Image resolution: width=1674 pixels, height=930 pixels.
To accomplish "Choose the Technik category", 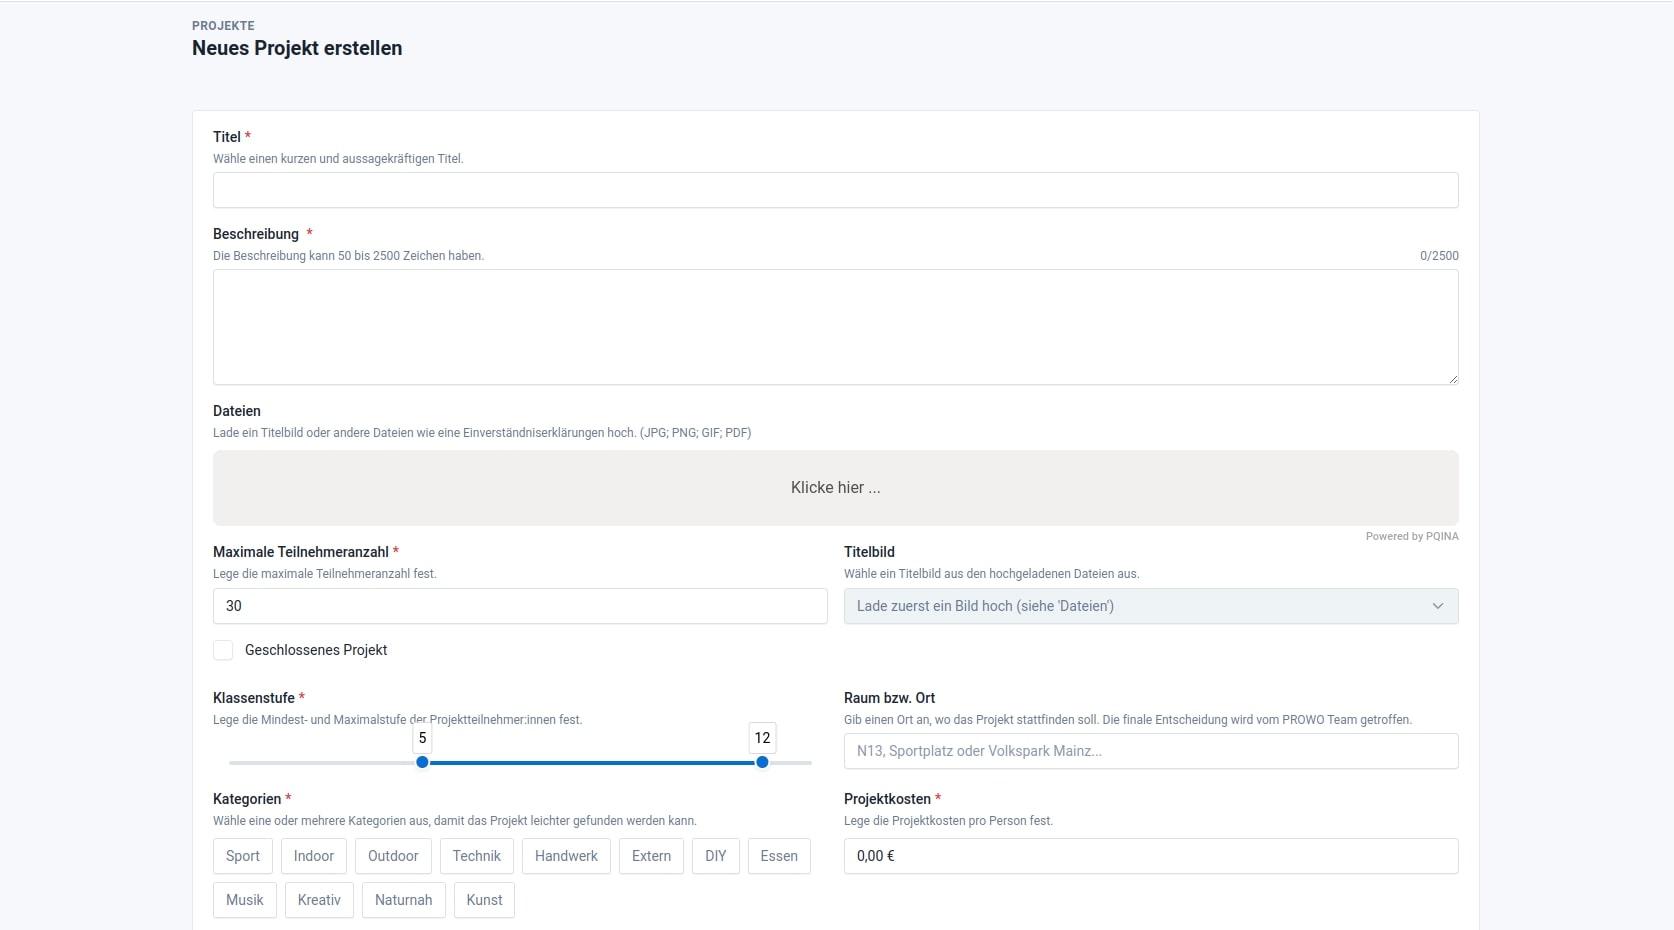I will [x=477, y=856].
